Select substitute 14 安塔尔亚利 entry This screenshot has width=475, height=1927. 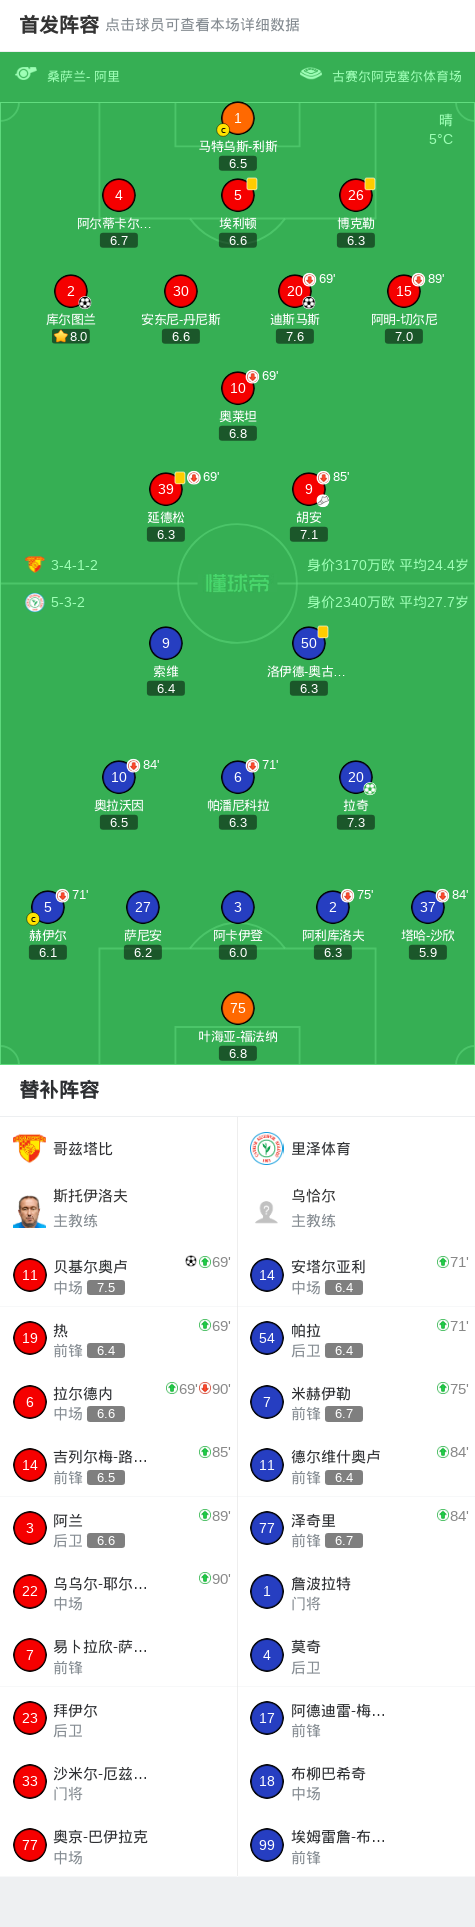coord(356,1275)
